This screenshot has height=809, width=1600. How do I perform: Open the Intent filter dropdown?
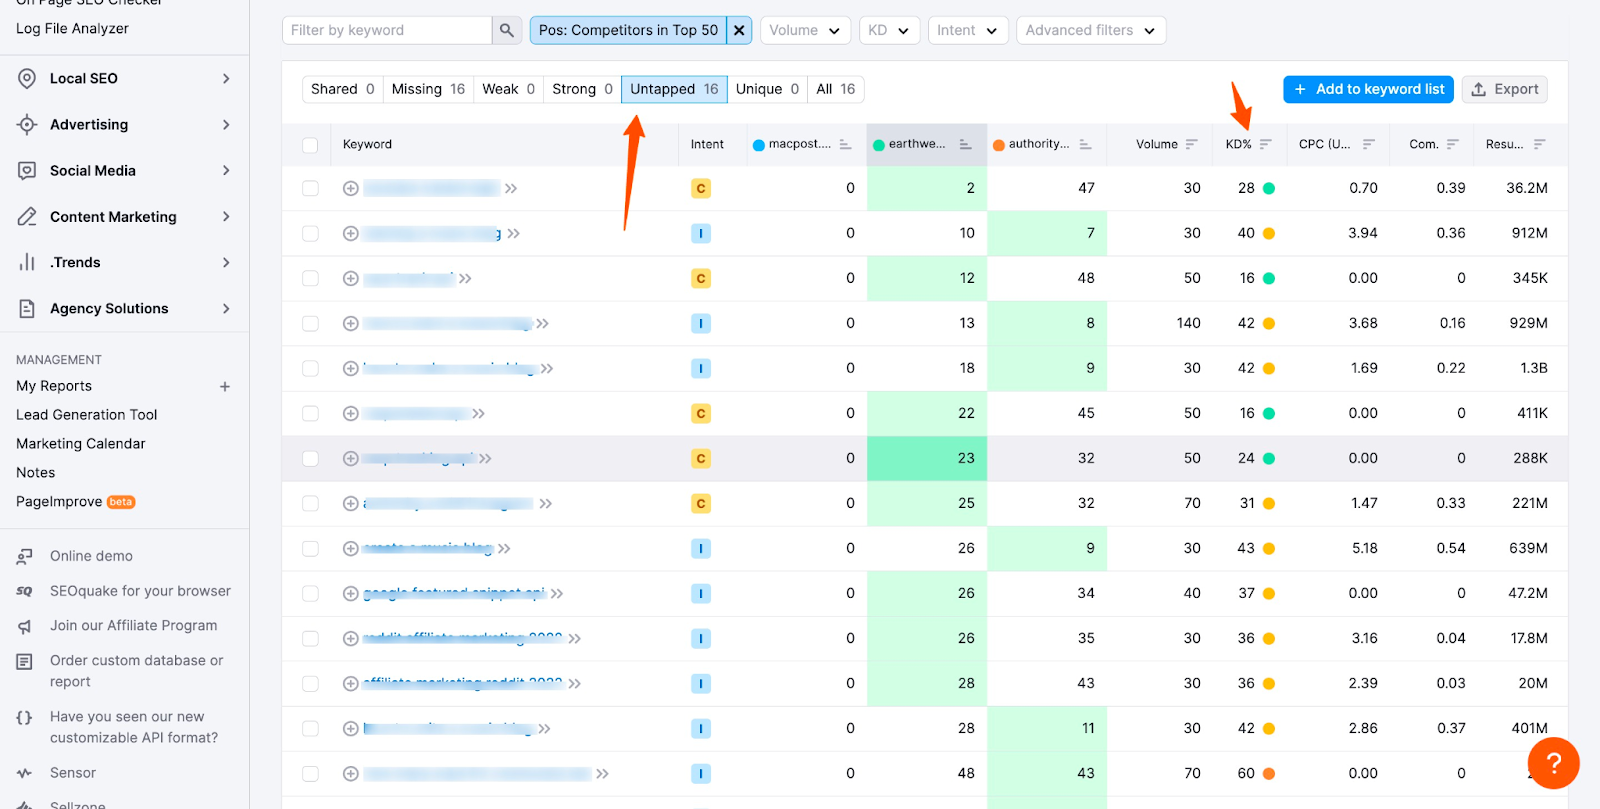pos(968,30)
